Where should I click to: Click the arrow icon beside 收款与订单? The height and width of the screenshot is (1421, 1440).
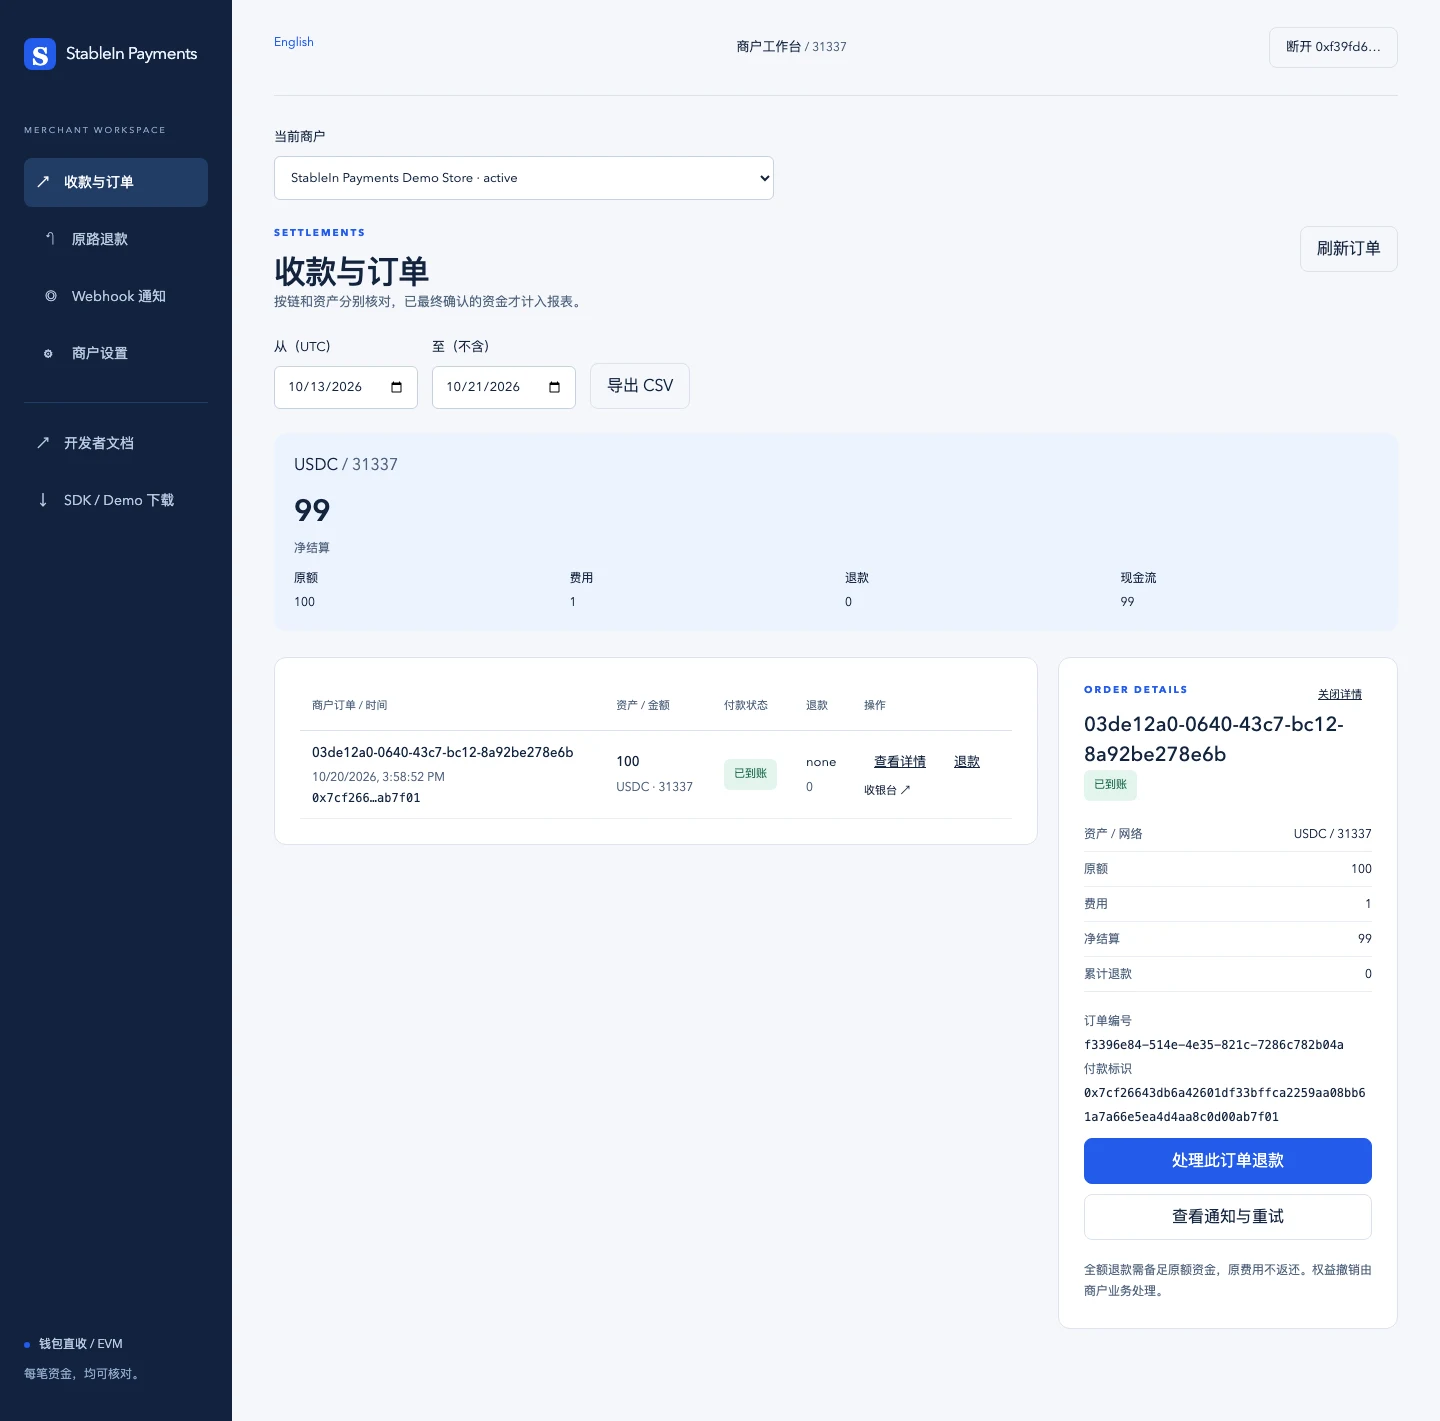click(43, 182)
